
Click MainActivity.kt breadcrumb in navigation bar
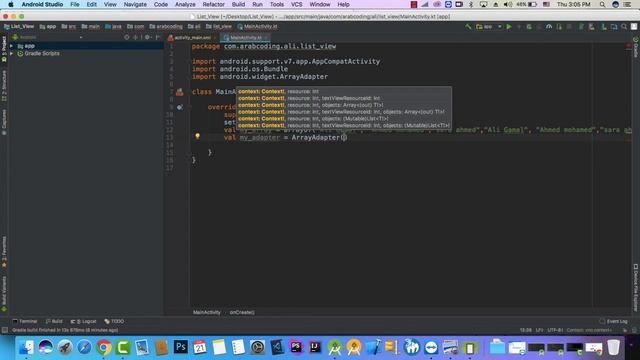tap(257, 27)
